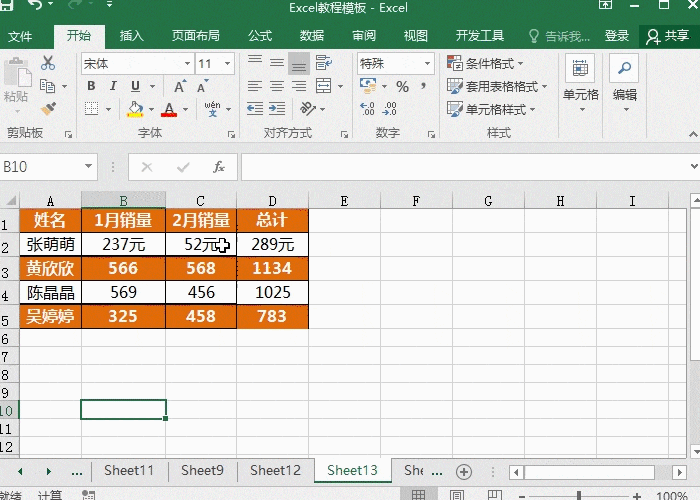The image size is (700, 500).
Task: Click the Copy icon in clipboard group
Action: (x=47, y=86)
